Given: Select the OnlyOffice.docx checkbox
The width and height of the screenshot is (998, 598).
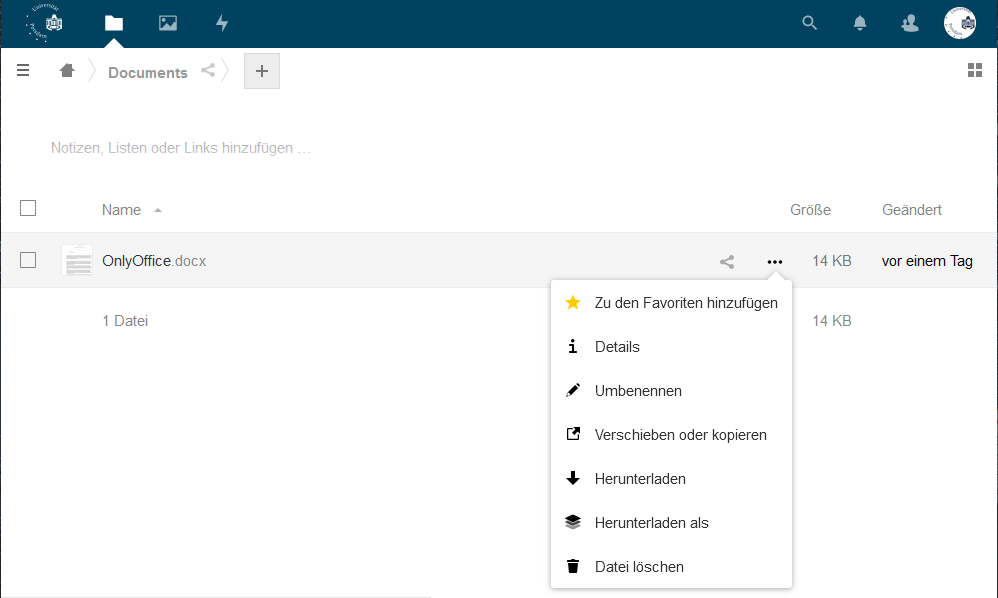Looking at the screenshot, I should (x=28, y=260).
